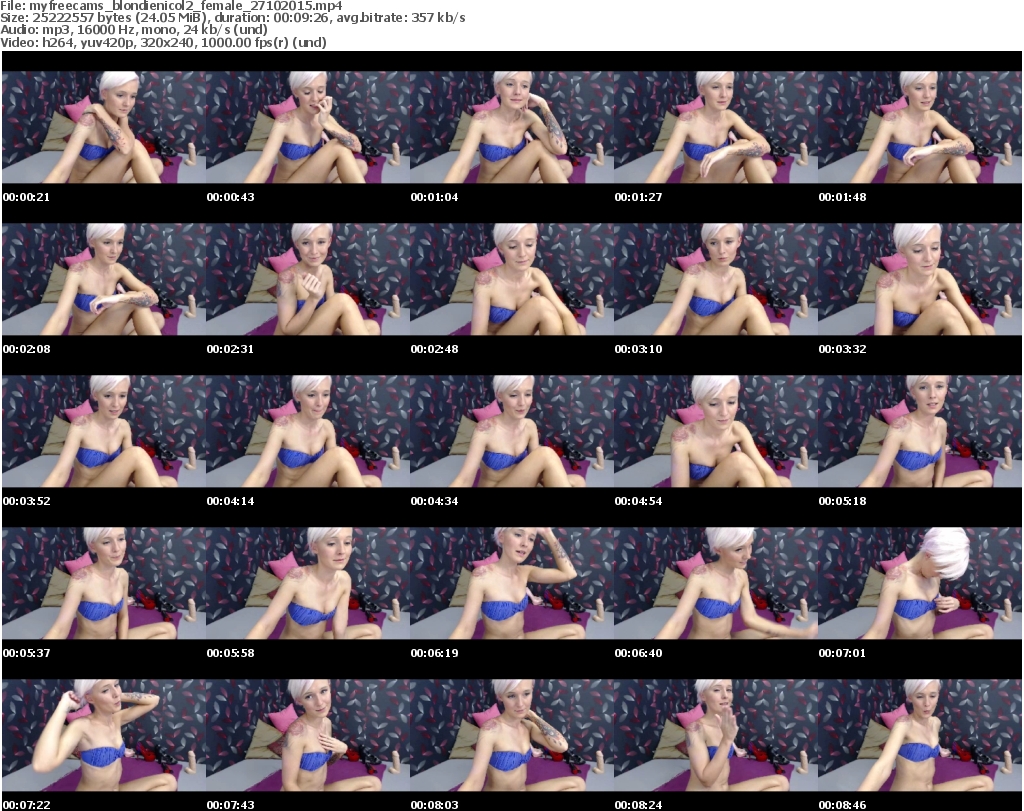Select the timestamp label '00:07:43'
Viewport: 1024px width, 811px height.
click(x=231, y=805)
